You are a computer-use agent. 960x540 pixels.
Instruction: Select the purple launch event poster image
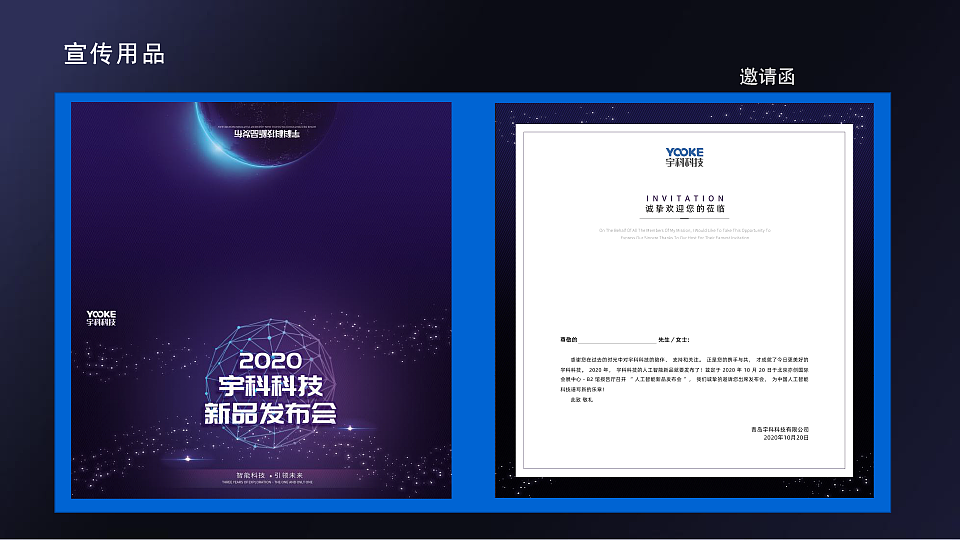pyautogui.click(x=261, y=300)
